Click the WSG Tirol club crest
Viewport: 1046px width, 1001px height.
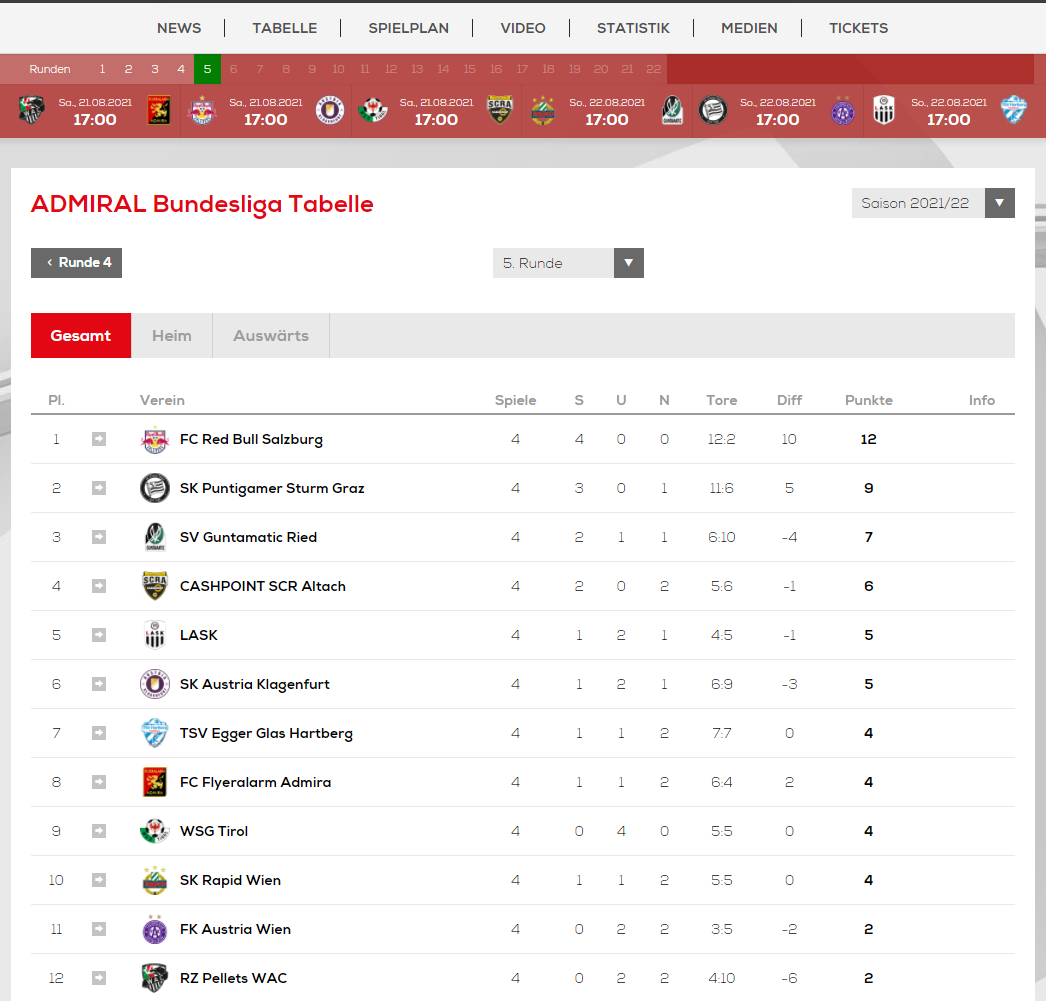[155, 832]
